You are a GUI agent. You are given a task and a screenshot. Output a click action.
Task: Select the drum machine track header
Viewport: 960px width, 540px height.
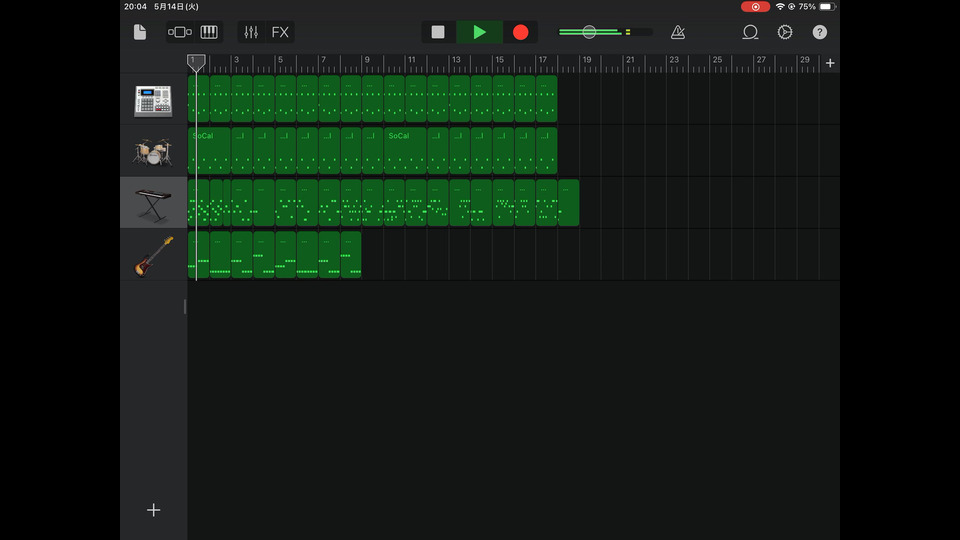[x=153, y=100]
